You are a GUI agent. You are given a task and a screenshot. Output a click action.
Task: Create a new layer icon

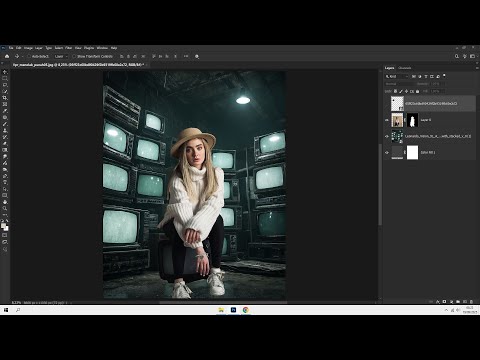(x=465, y=302)
